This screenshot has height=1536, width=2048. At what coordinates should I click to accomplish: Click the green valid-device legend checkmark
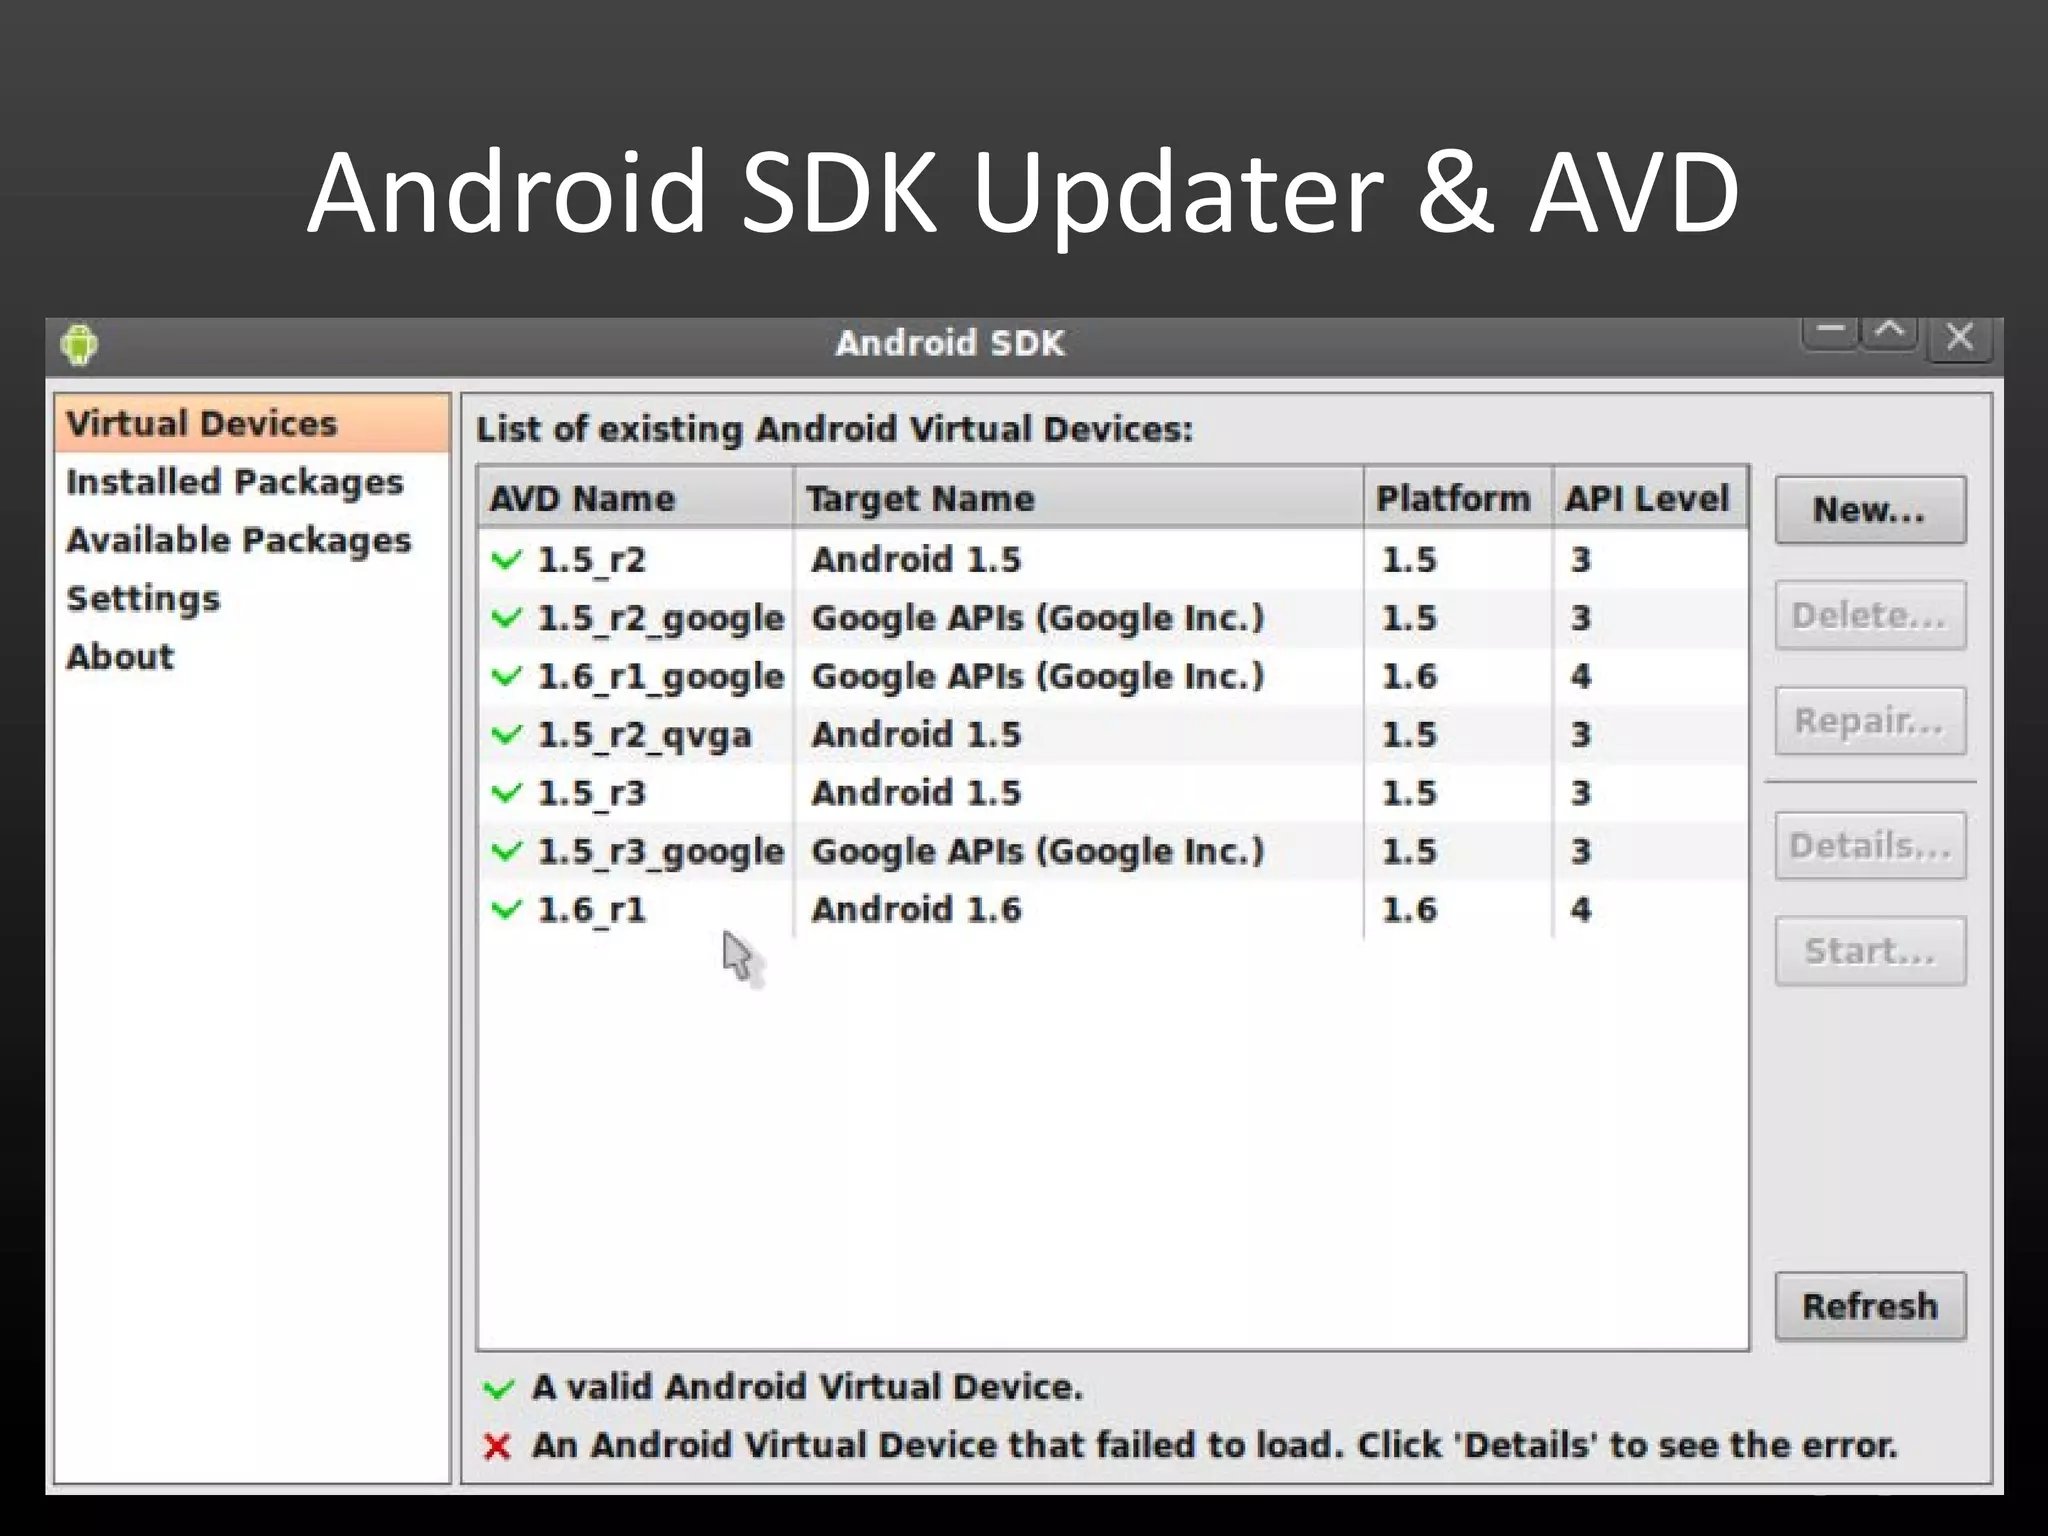(x=498, y=1388)
